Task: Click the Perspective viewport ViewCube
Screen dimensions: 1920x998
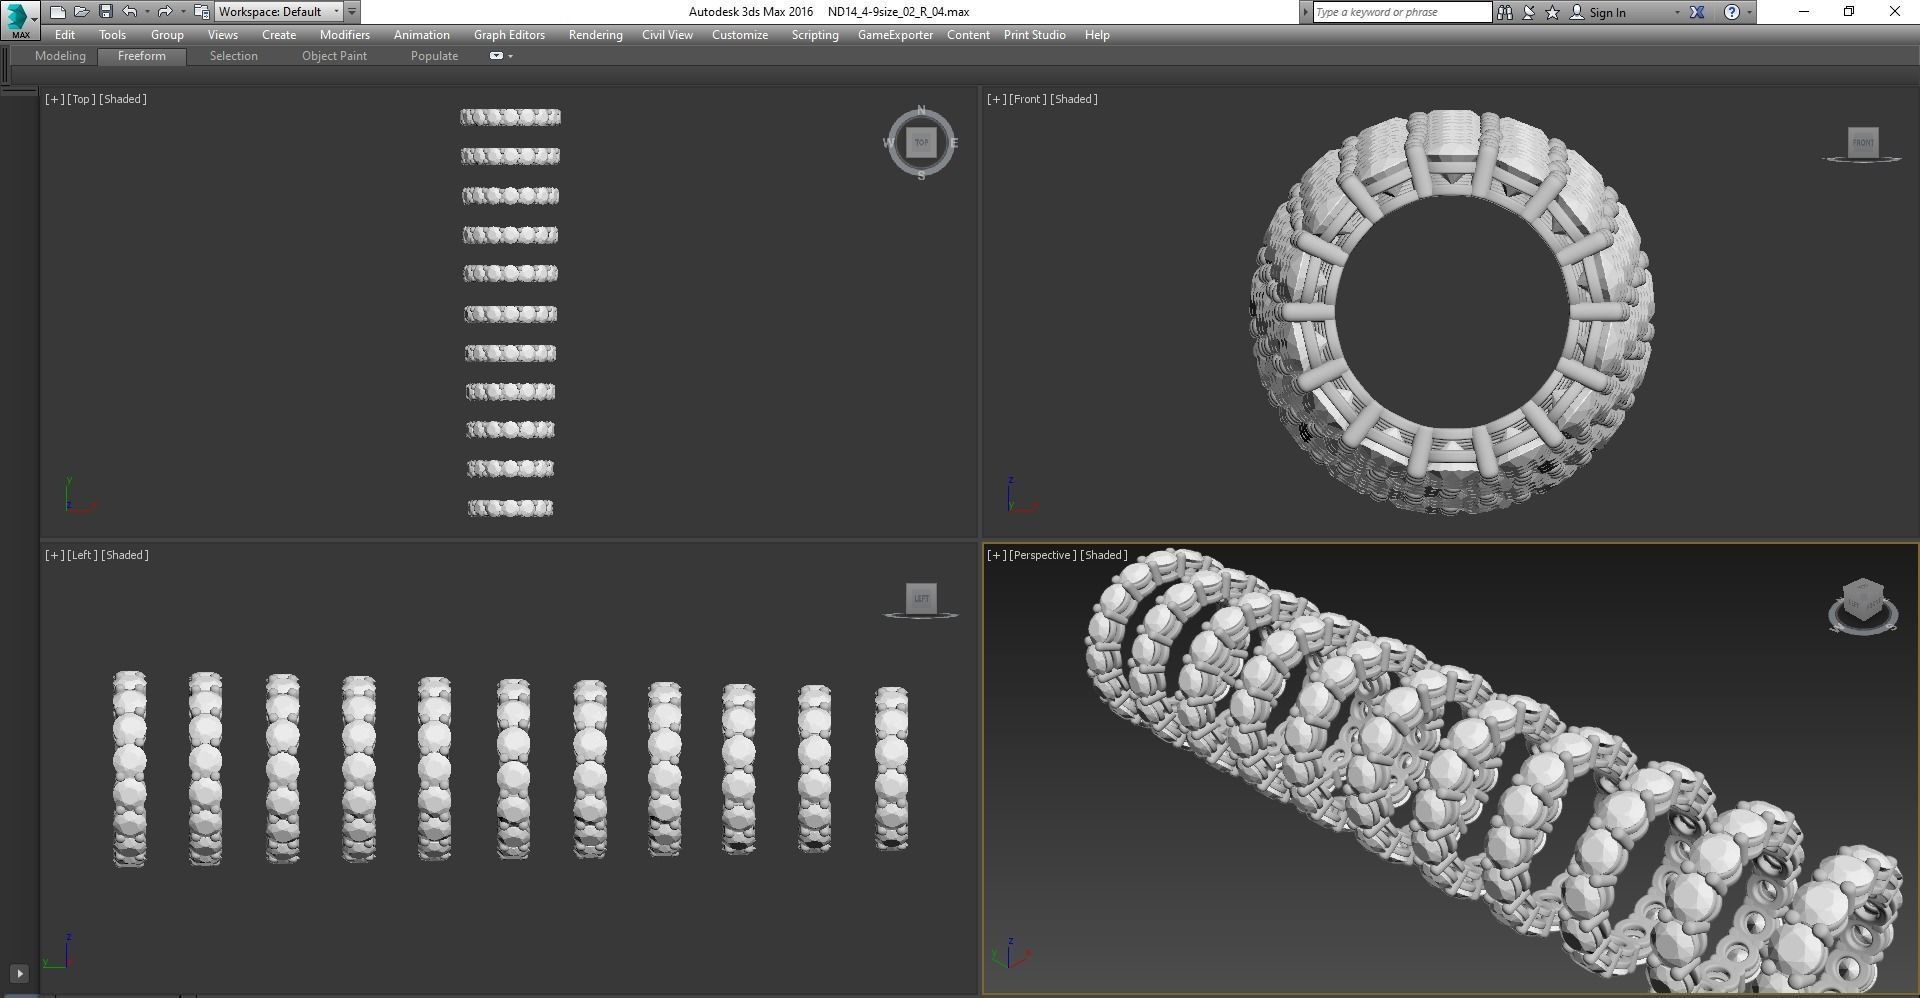Action: pyautogui.click(x=1862, y=600)
